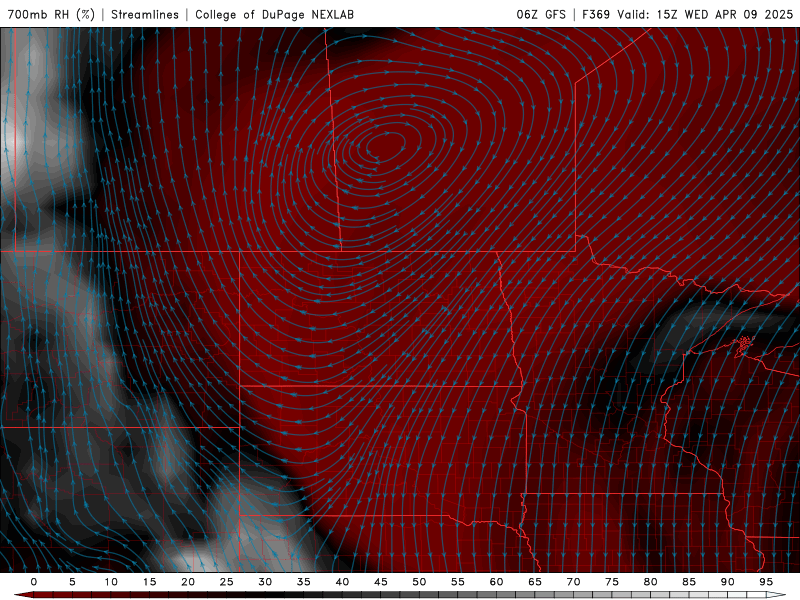Click the "50" label on the color scale
Screen dimensions: 800x600
pyautogui.click(x=419, y=582)
